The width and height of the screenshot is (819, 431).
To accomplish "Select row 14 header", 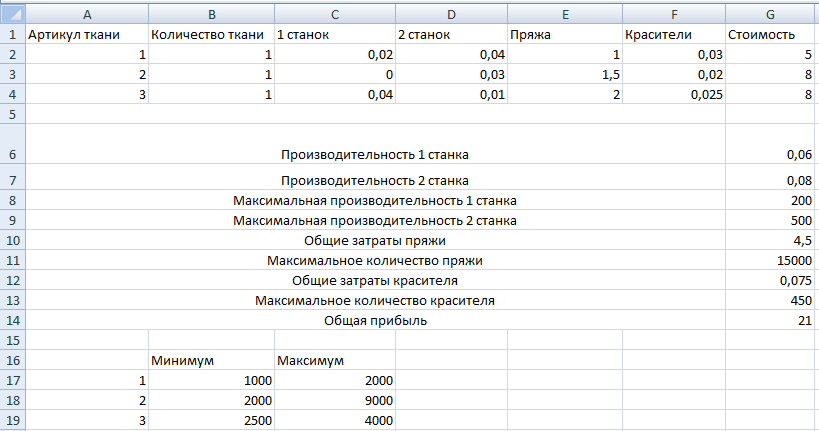I will [x=13, y=320].
